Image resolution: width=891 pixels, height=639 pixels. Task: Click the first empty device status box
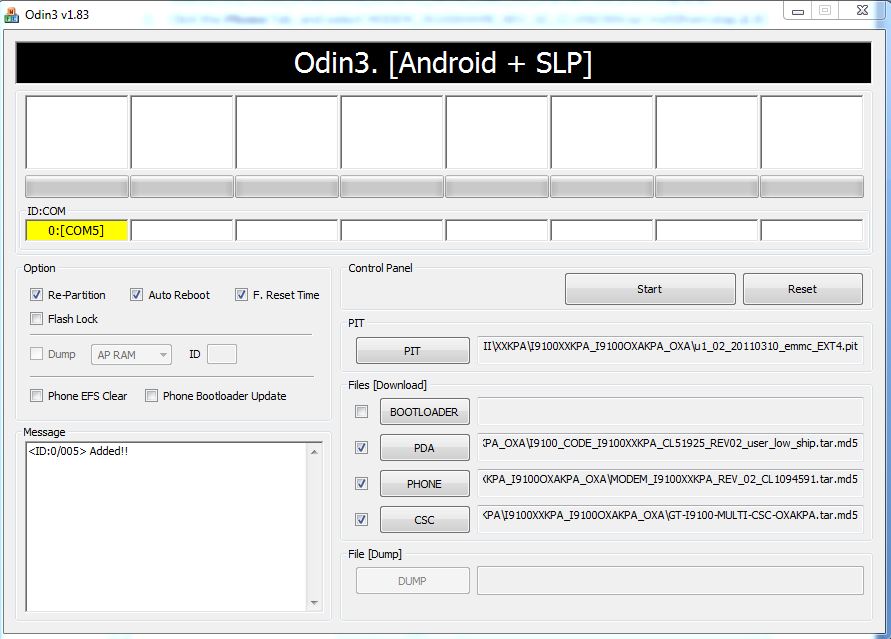[77, 132]
